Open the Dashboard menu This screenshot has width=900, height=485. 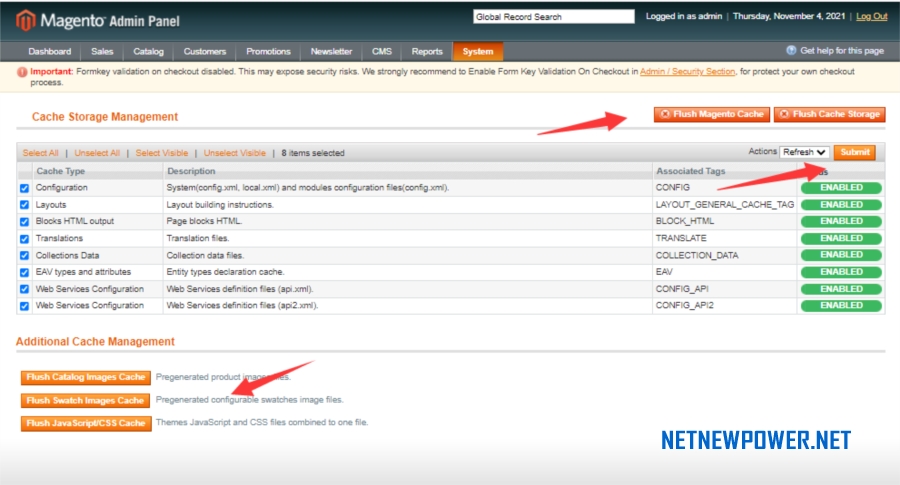(50, 51)
